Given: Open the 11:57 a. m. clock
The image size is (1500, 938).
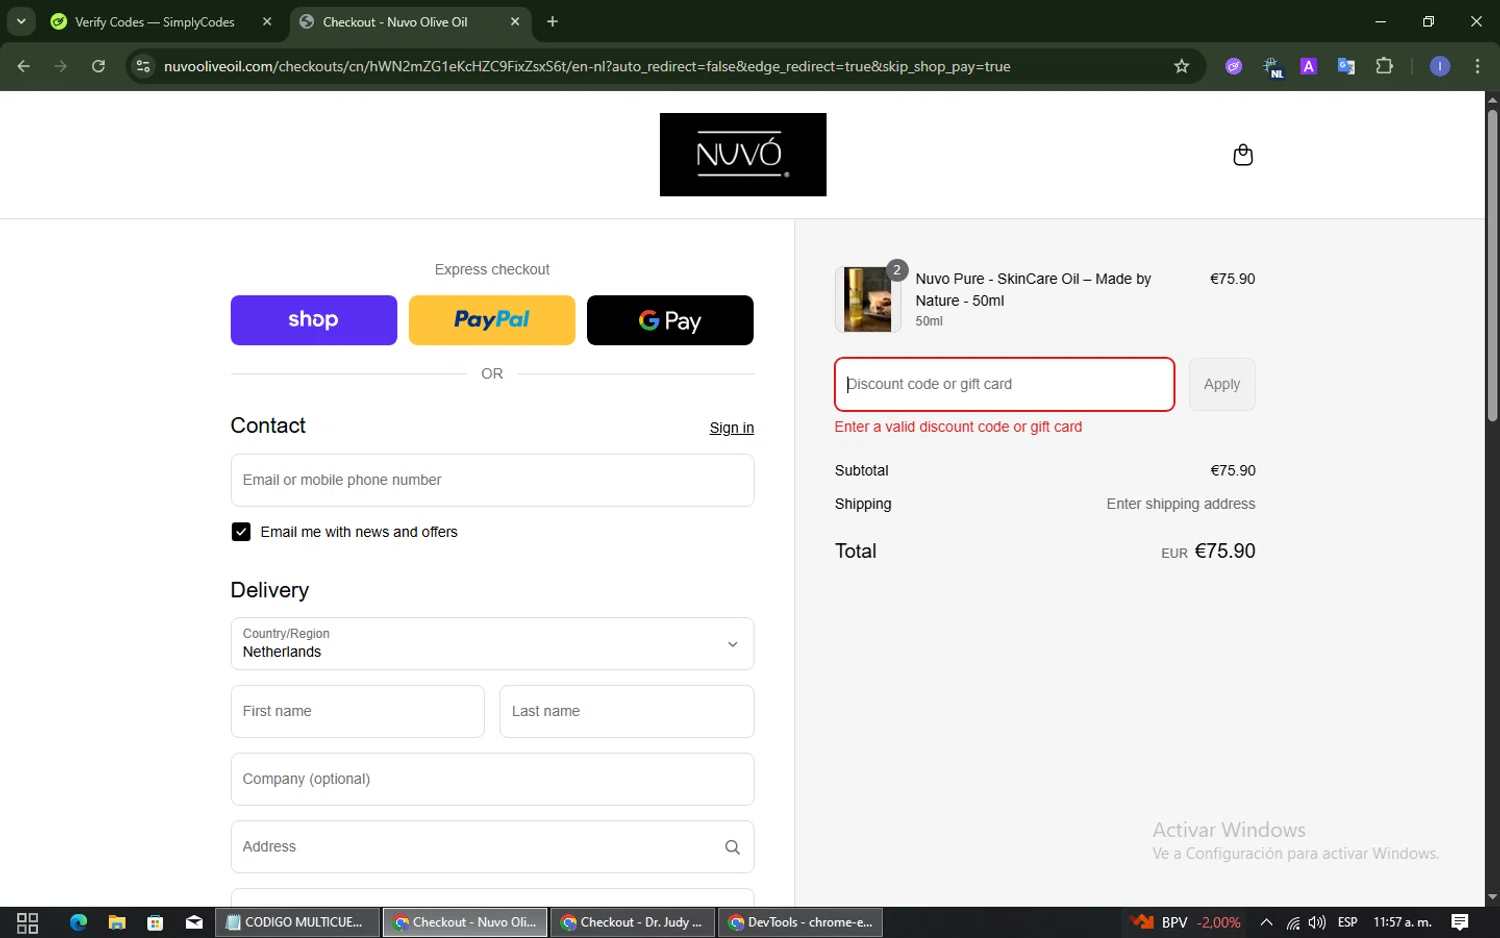Looking at the screenshot, I should (x=1402, y=922).
